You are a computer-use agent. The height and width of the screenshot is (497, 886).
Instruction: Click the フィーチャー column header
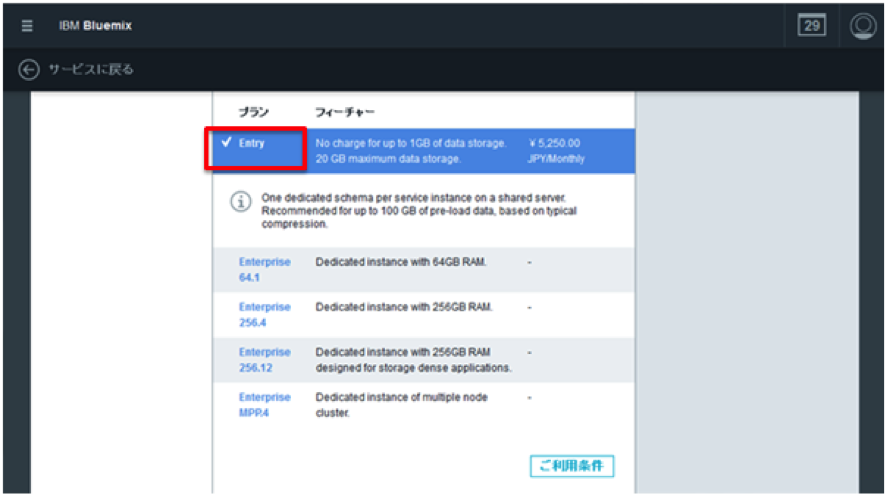(x=345, y=112)
